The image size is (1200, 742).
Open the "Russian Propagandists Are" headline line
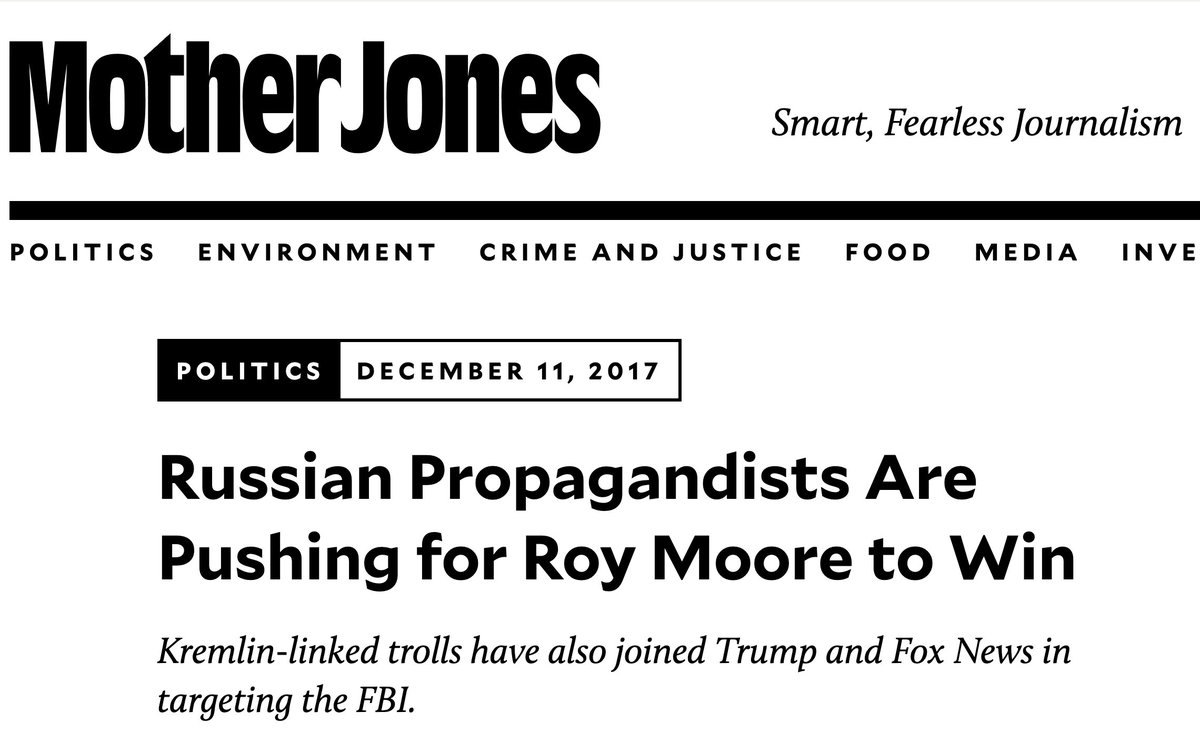[x=567, y=482]
